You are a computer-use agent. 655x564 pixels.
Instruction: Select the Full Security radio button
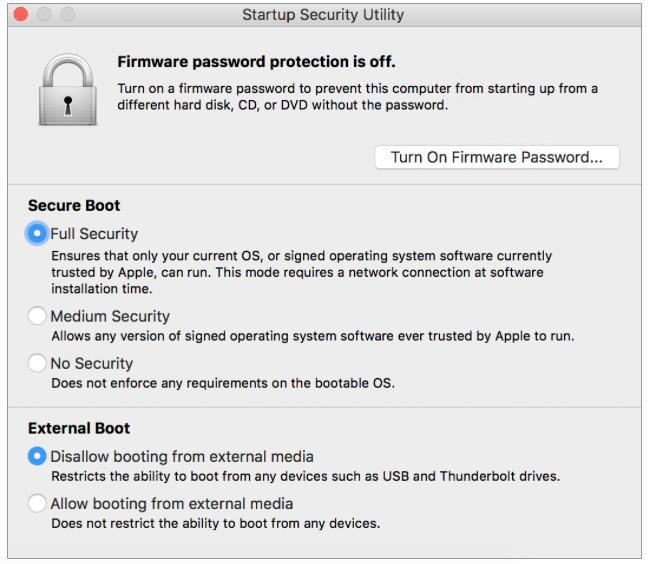38,234
